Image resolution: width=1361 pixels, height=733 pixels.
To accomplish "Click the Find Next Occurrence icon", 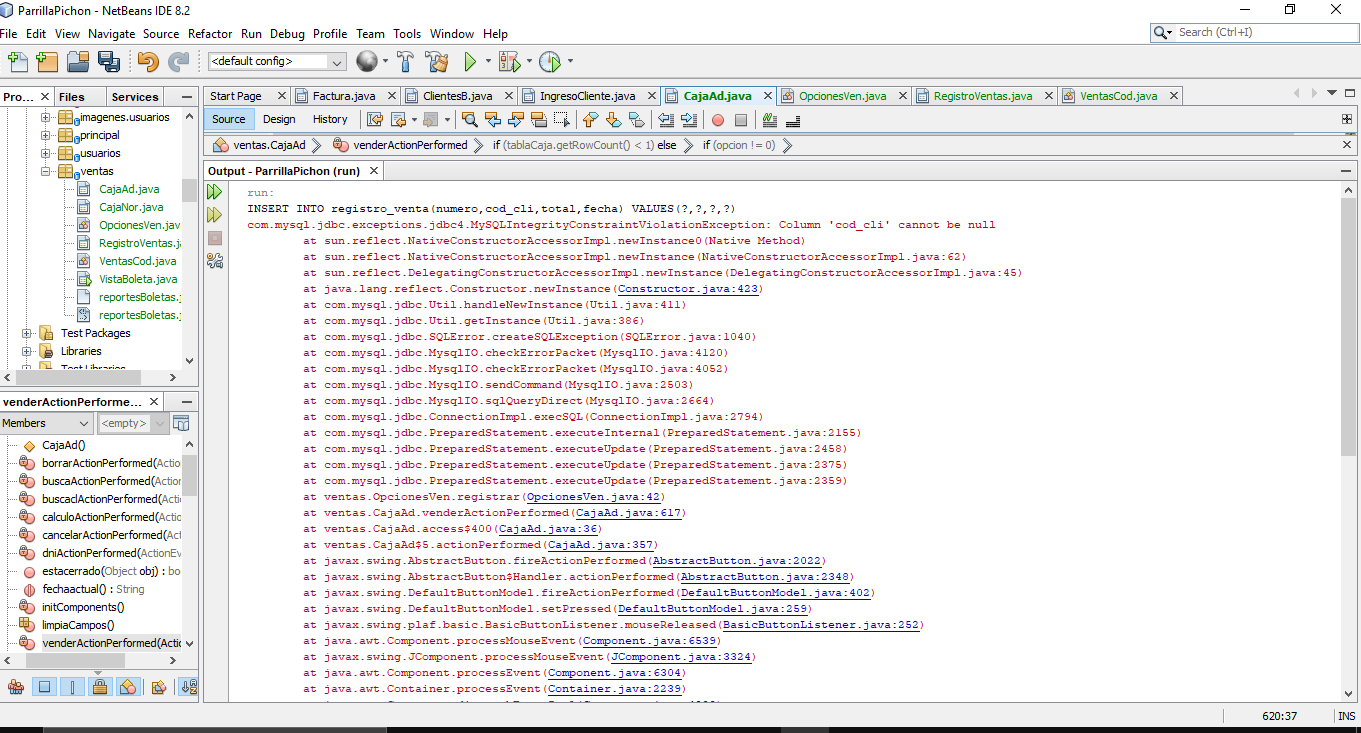I will coord(515,120).
